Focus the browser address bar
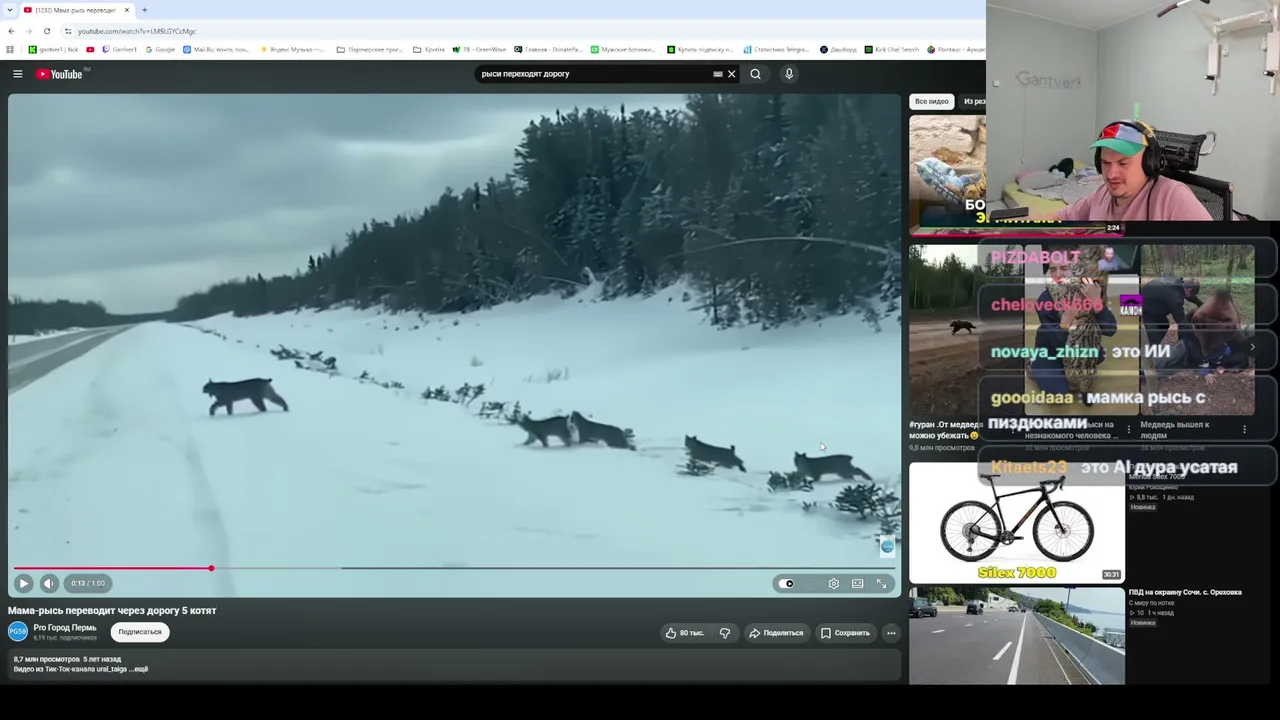 (520, 31)
